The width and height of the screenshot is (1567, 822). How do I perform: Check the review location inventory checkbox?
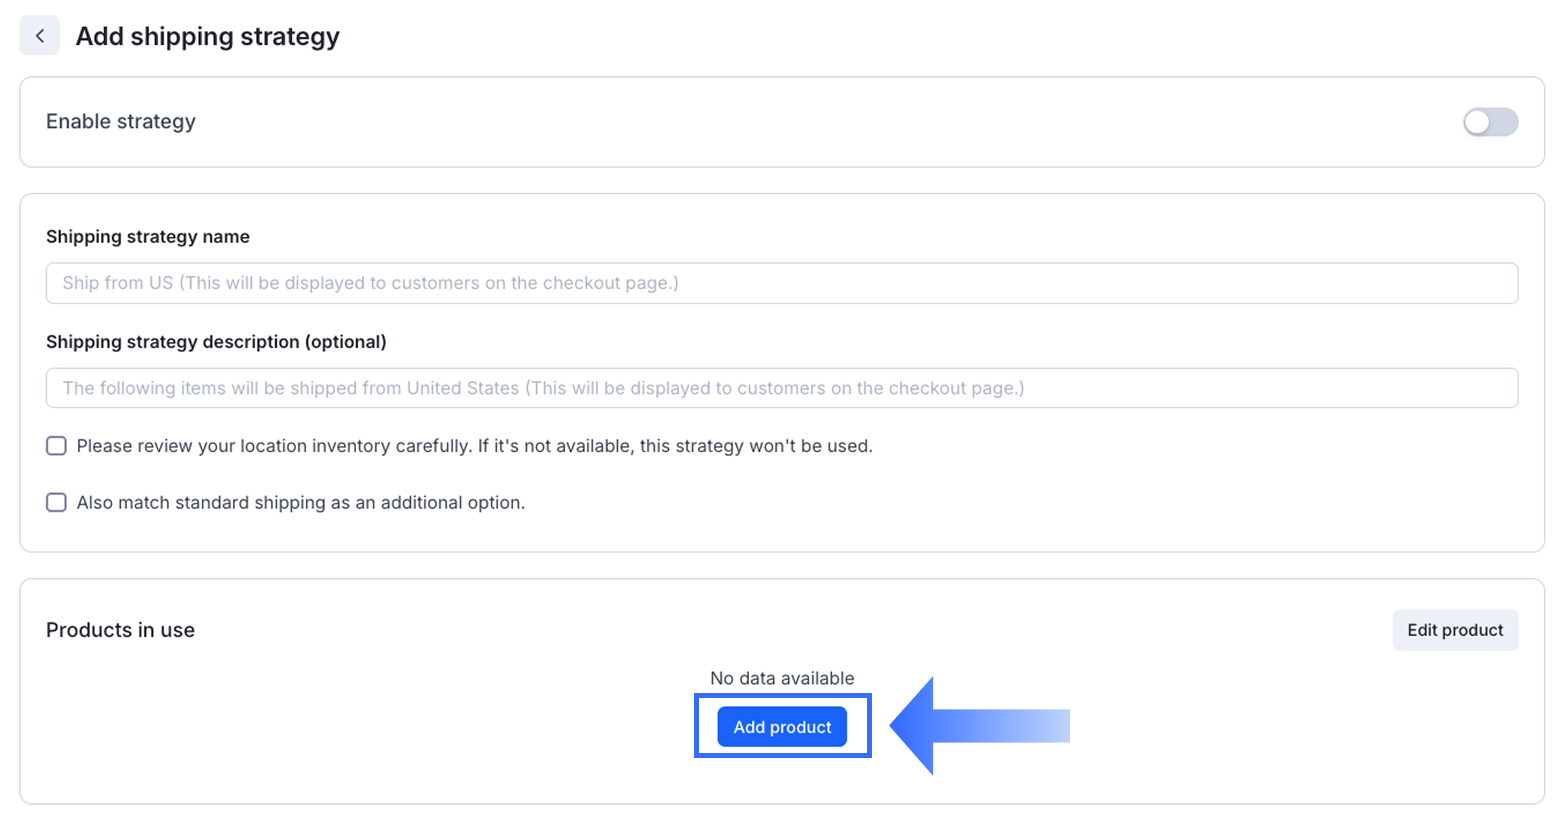pos(57,446)
